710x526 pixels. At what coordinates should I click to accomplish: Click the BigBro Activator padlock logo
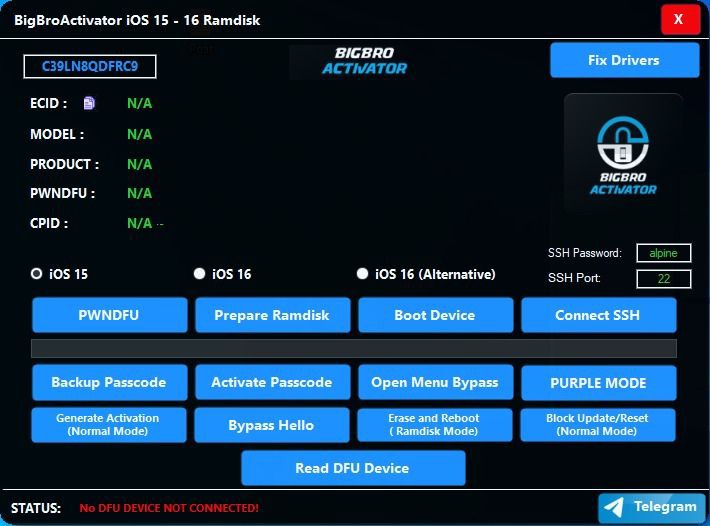623,152
